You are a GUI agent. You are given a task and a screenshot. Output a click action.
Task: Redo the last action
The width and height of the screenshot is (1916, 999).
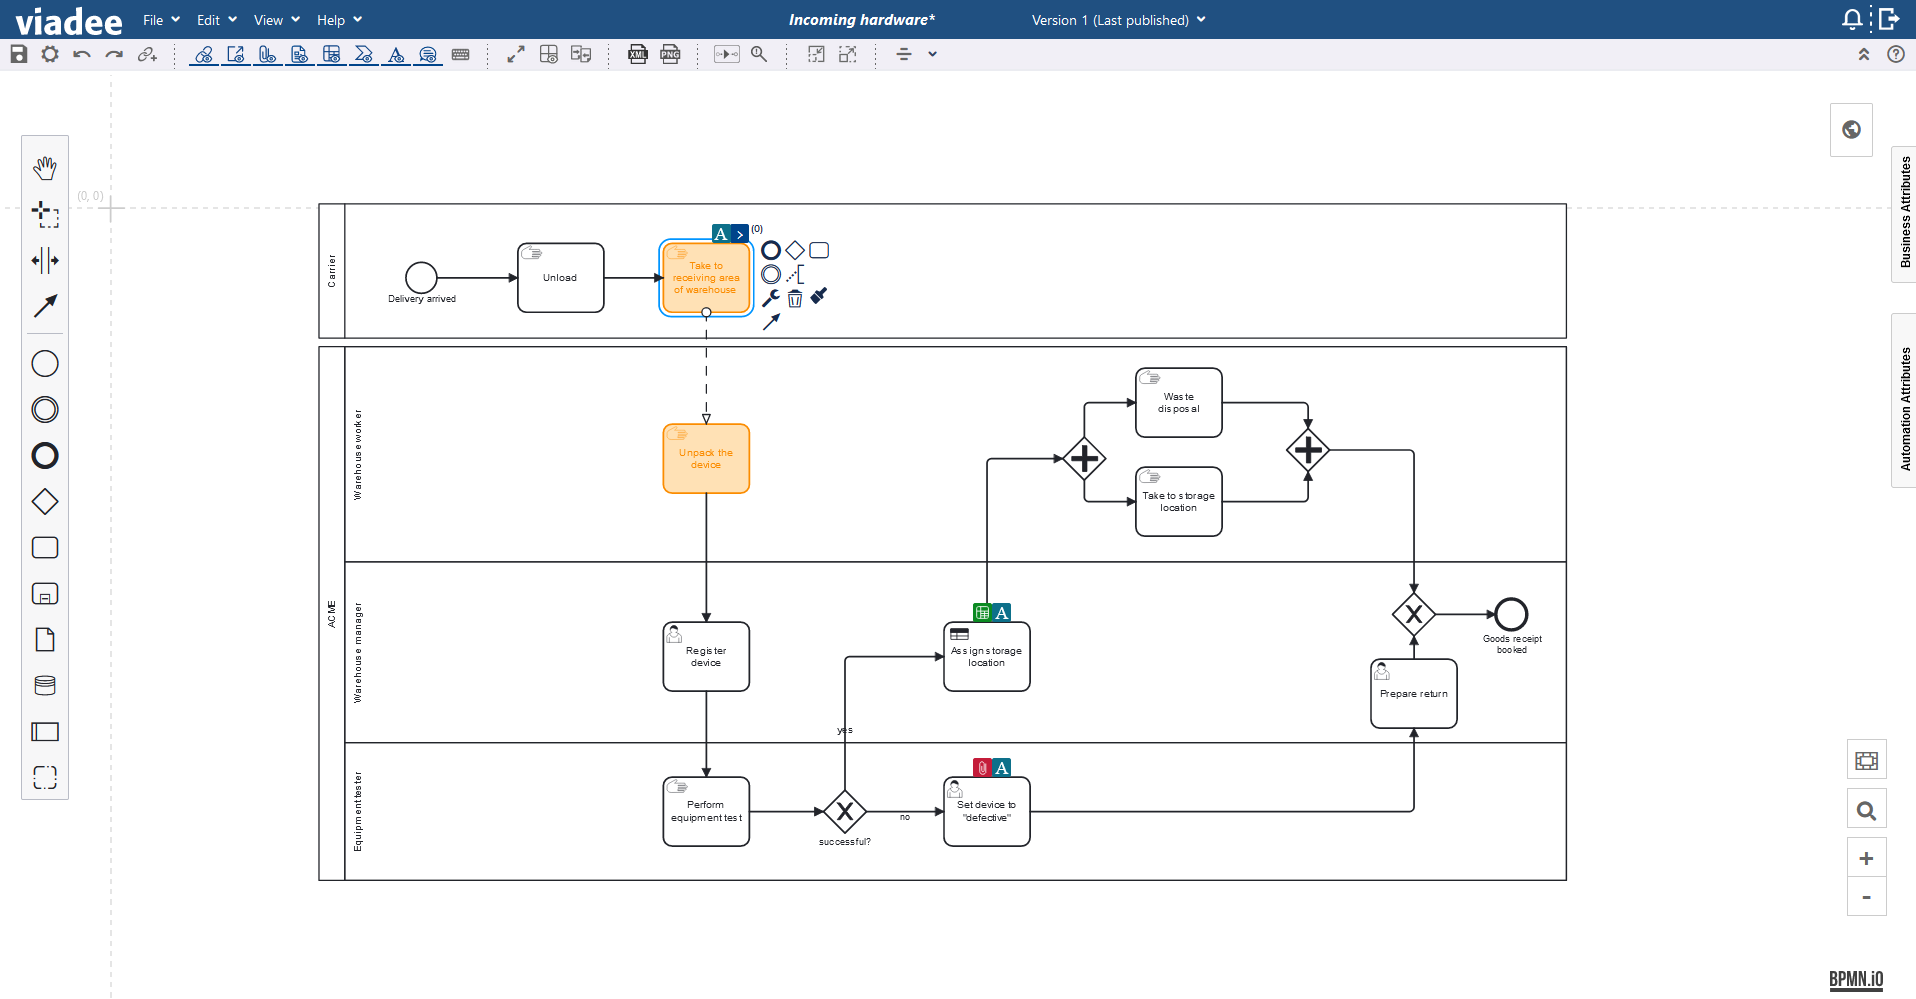[114, 54]
